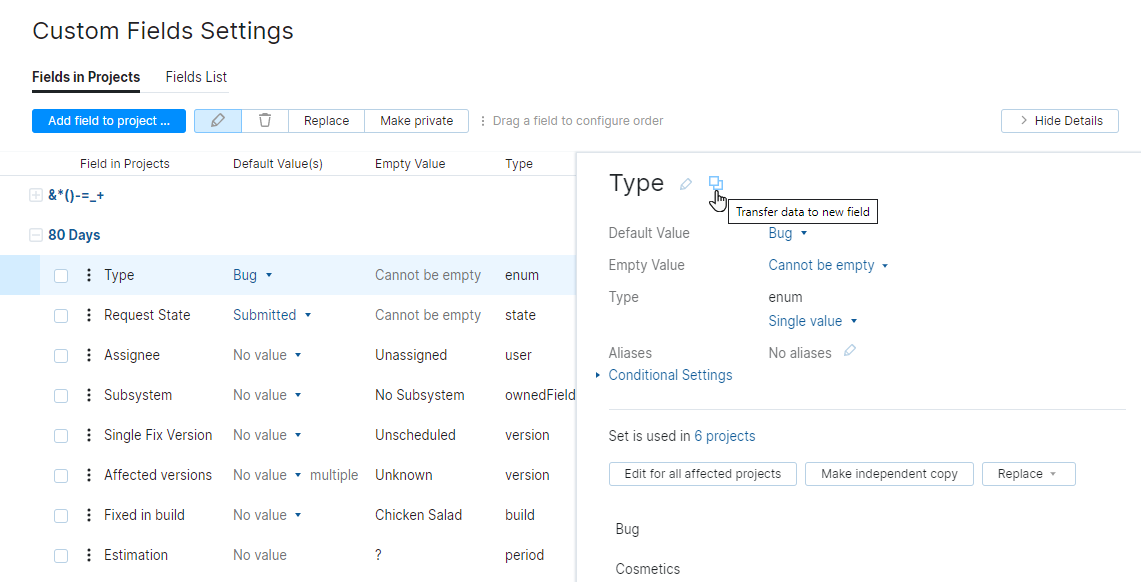This screenshot has width=1141, height=582.
Task: Expand Conditional Settings section
Action: [x=670, y=375]
